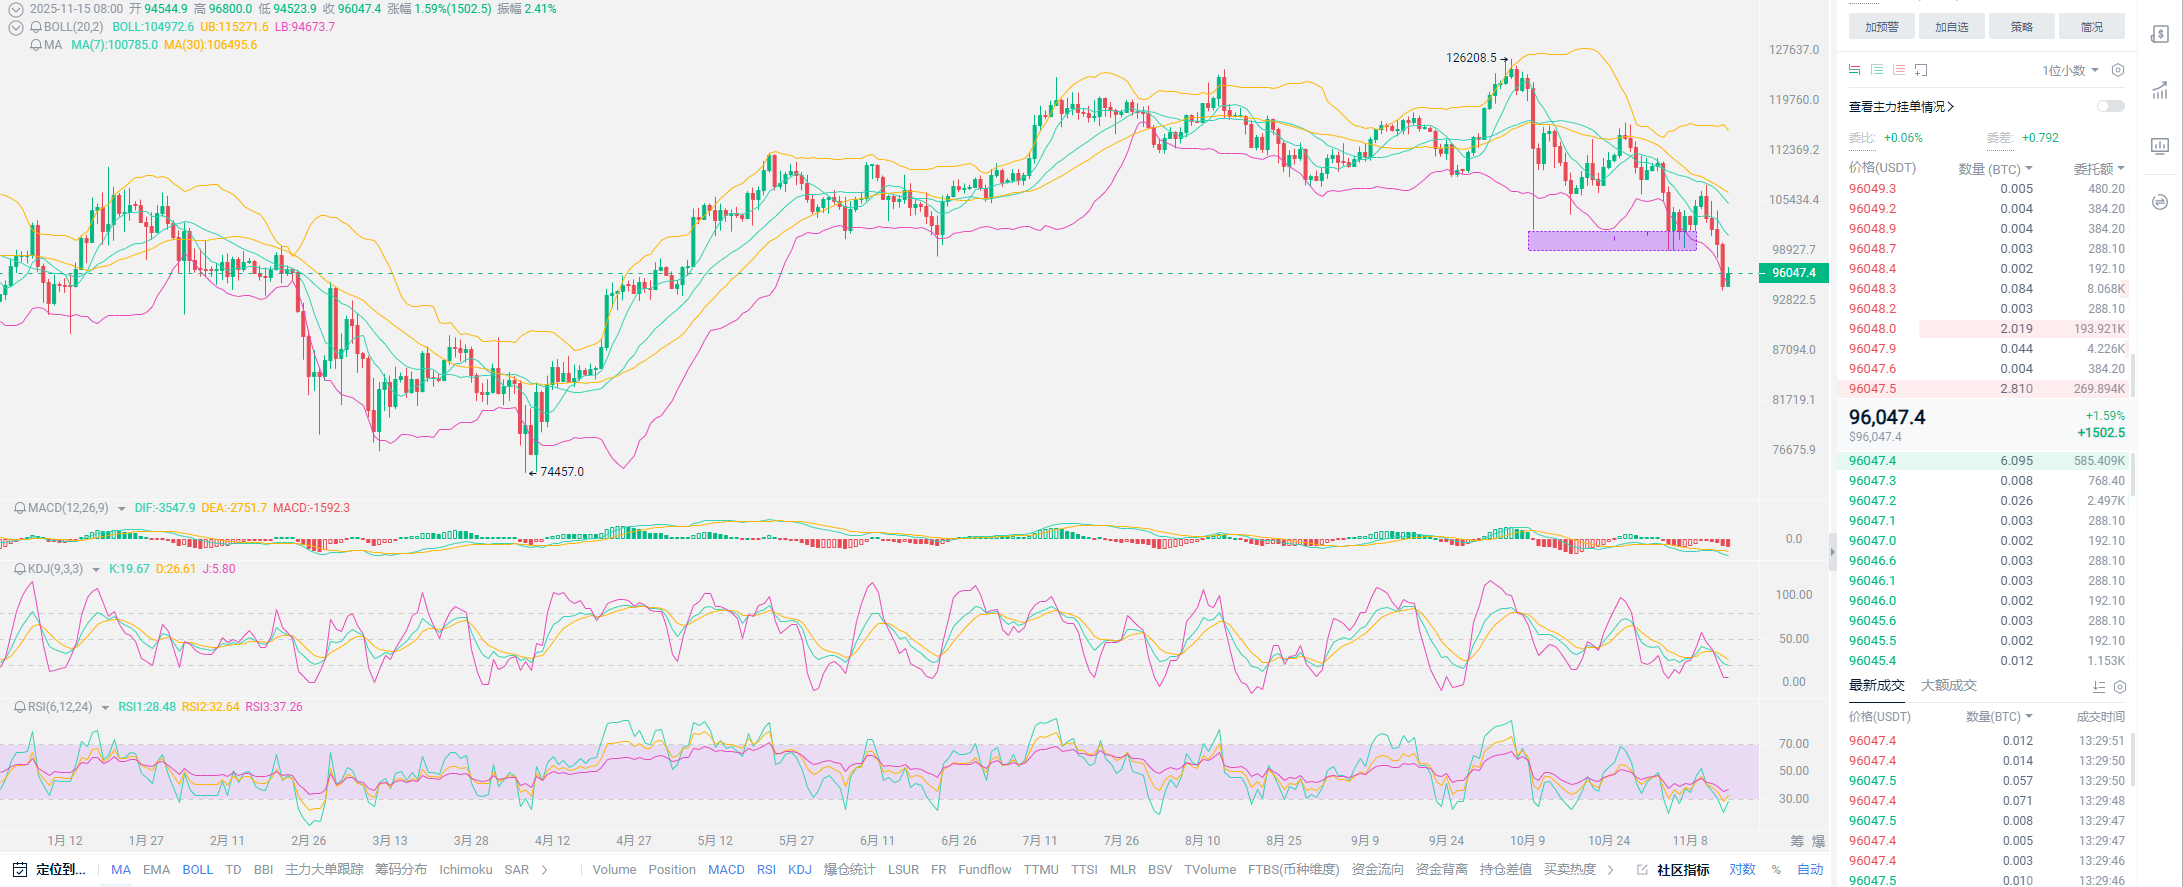Click the dollar bill icon in right sidebar
This screenshot has width=2183, height=887.
click(x=2159, y=35)
